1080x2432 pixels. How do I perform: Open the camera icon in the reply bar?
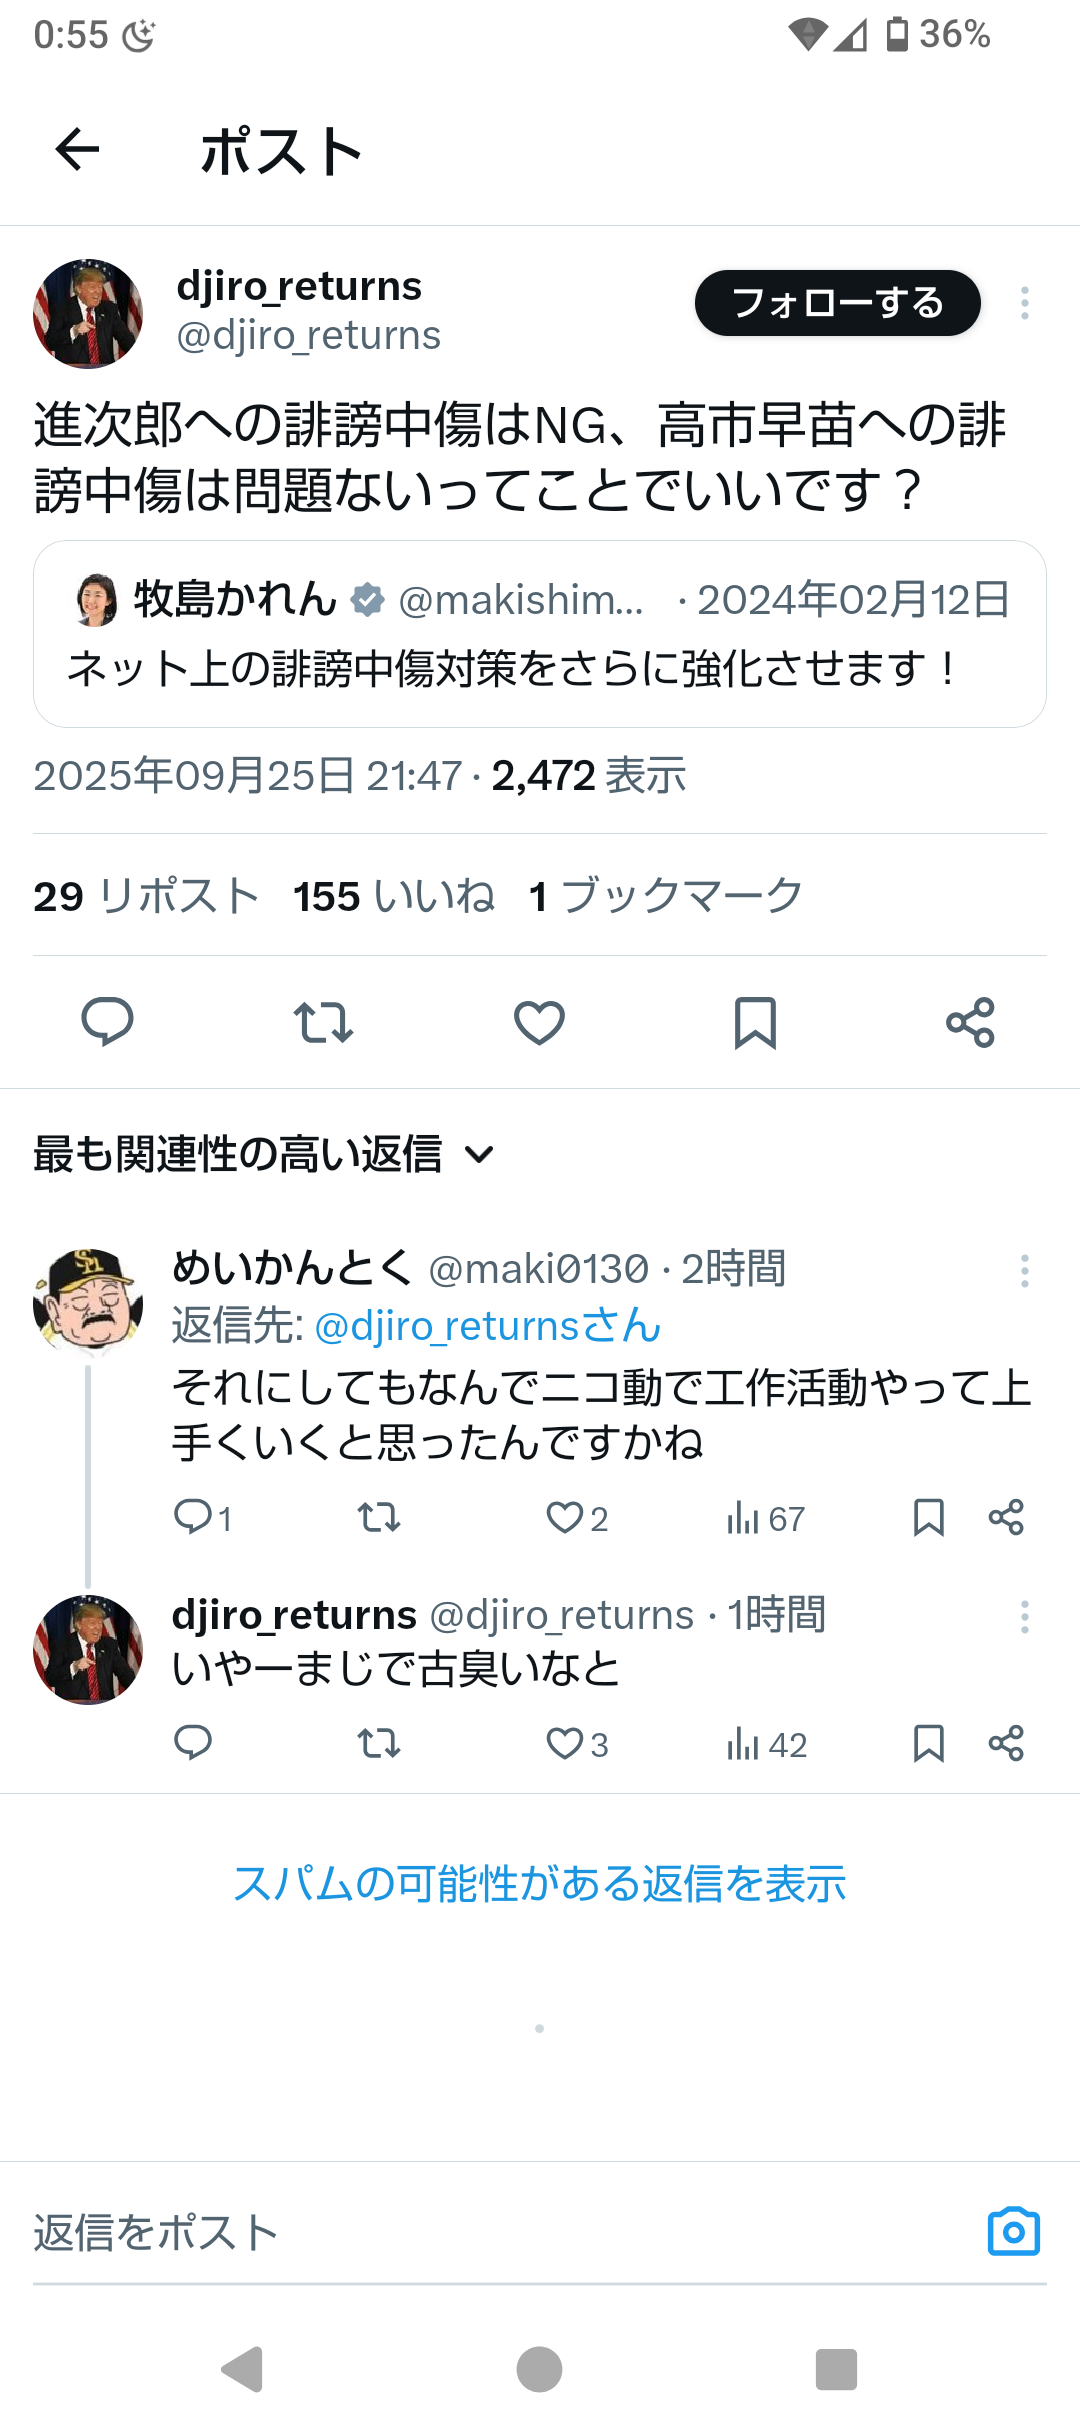tap(1013, 2232)
